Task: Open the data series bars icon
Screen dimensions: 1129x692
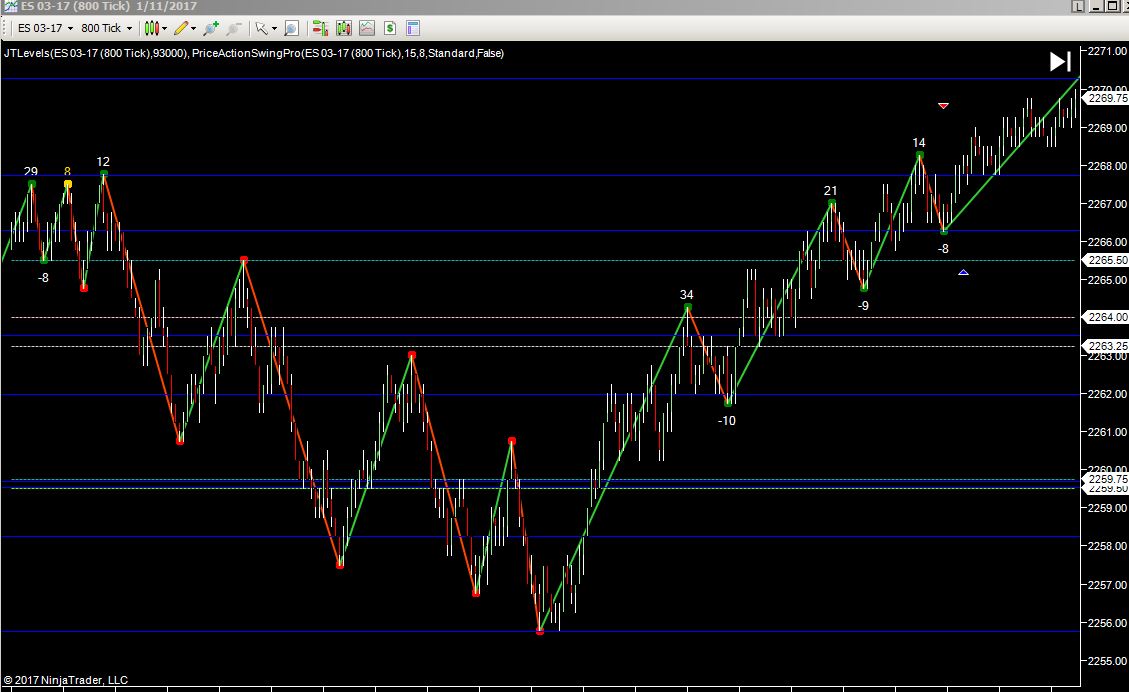Action: 343,28
